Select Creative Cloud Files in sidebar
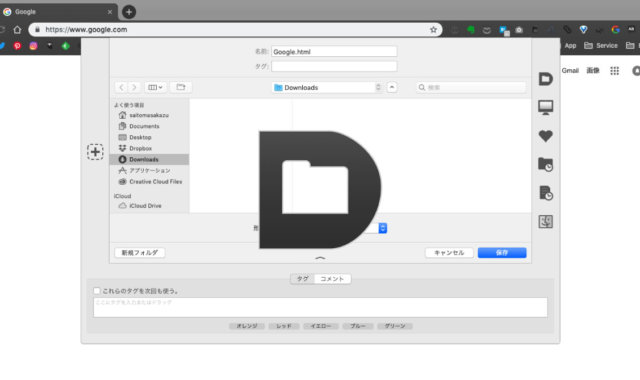The image size is (640, 380). (x=149, y=181)
